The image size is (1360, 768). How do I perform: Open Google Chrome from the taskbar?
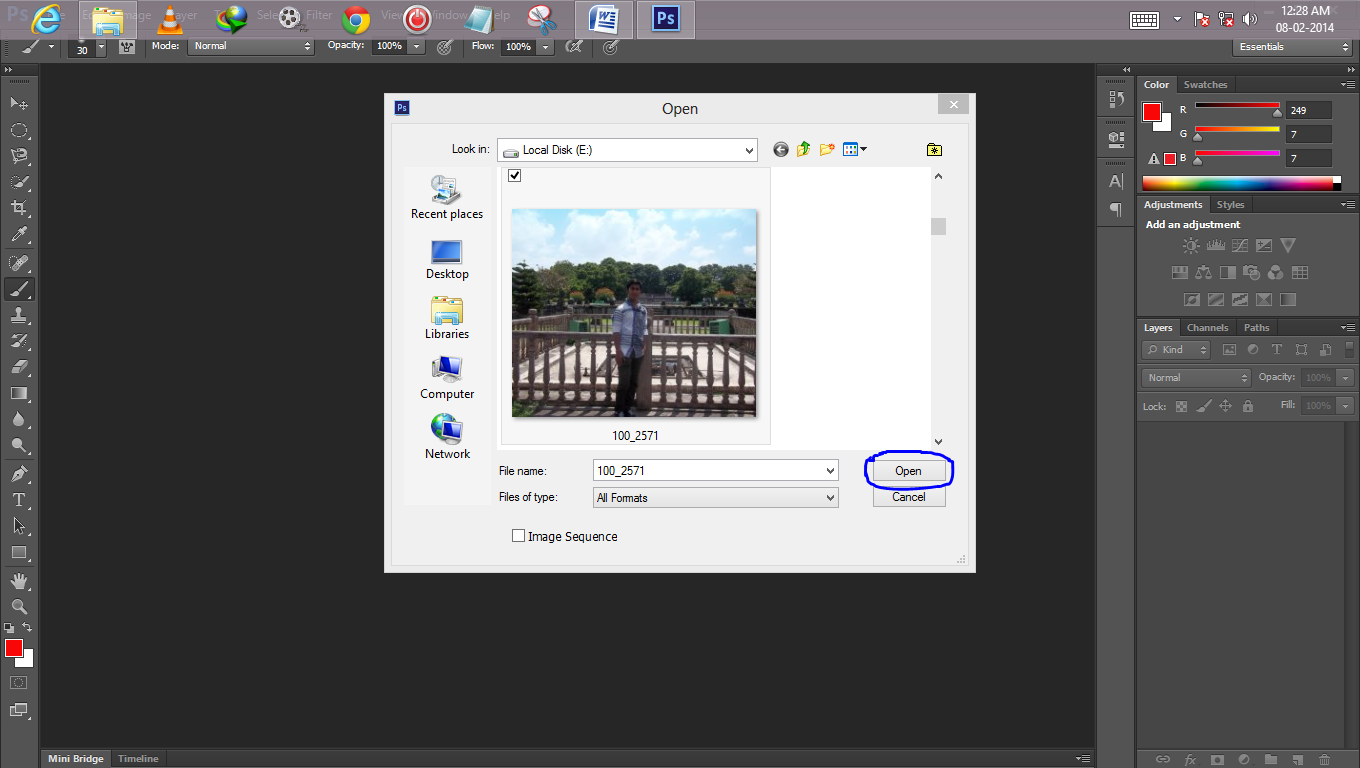356,19
